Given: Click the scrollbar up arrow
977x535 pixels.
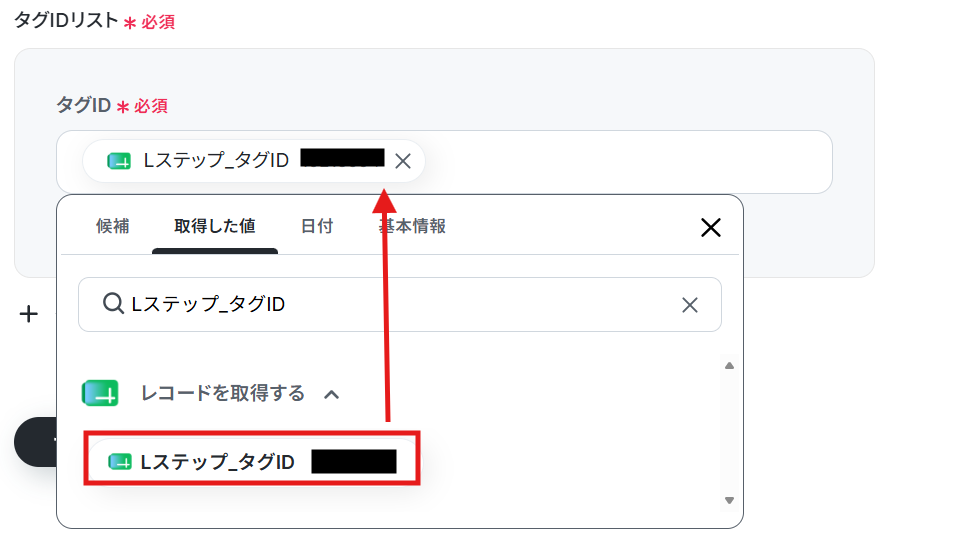Looking at the screenshot, I should tap(729, 366).
